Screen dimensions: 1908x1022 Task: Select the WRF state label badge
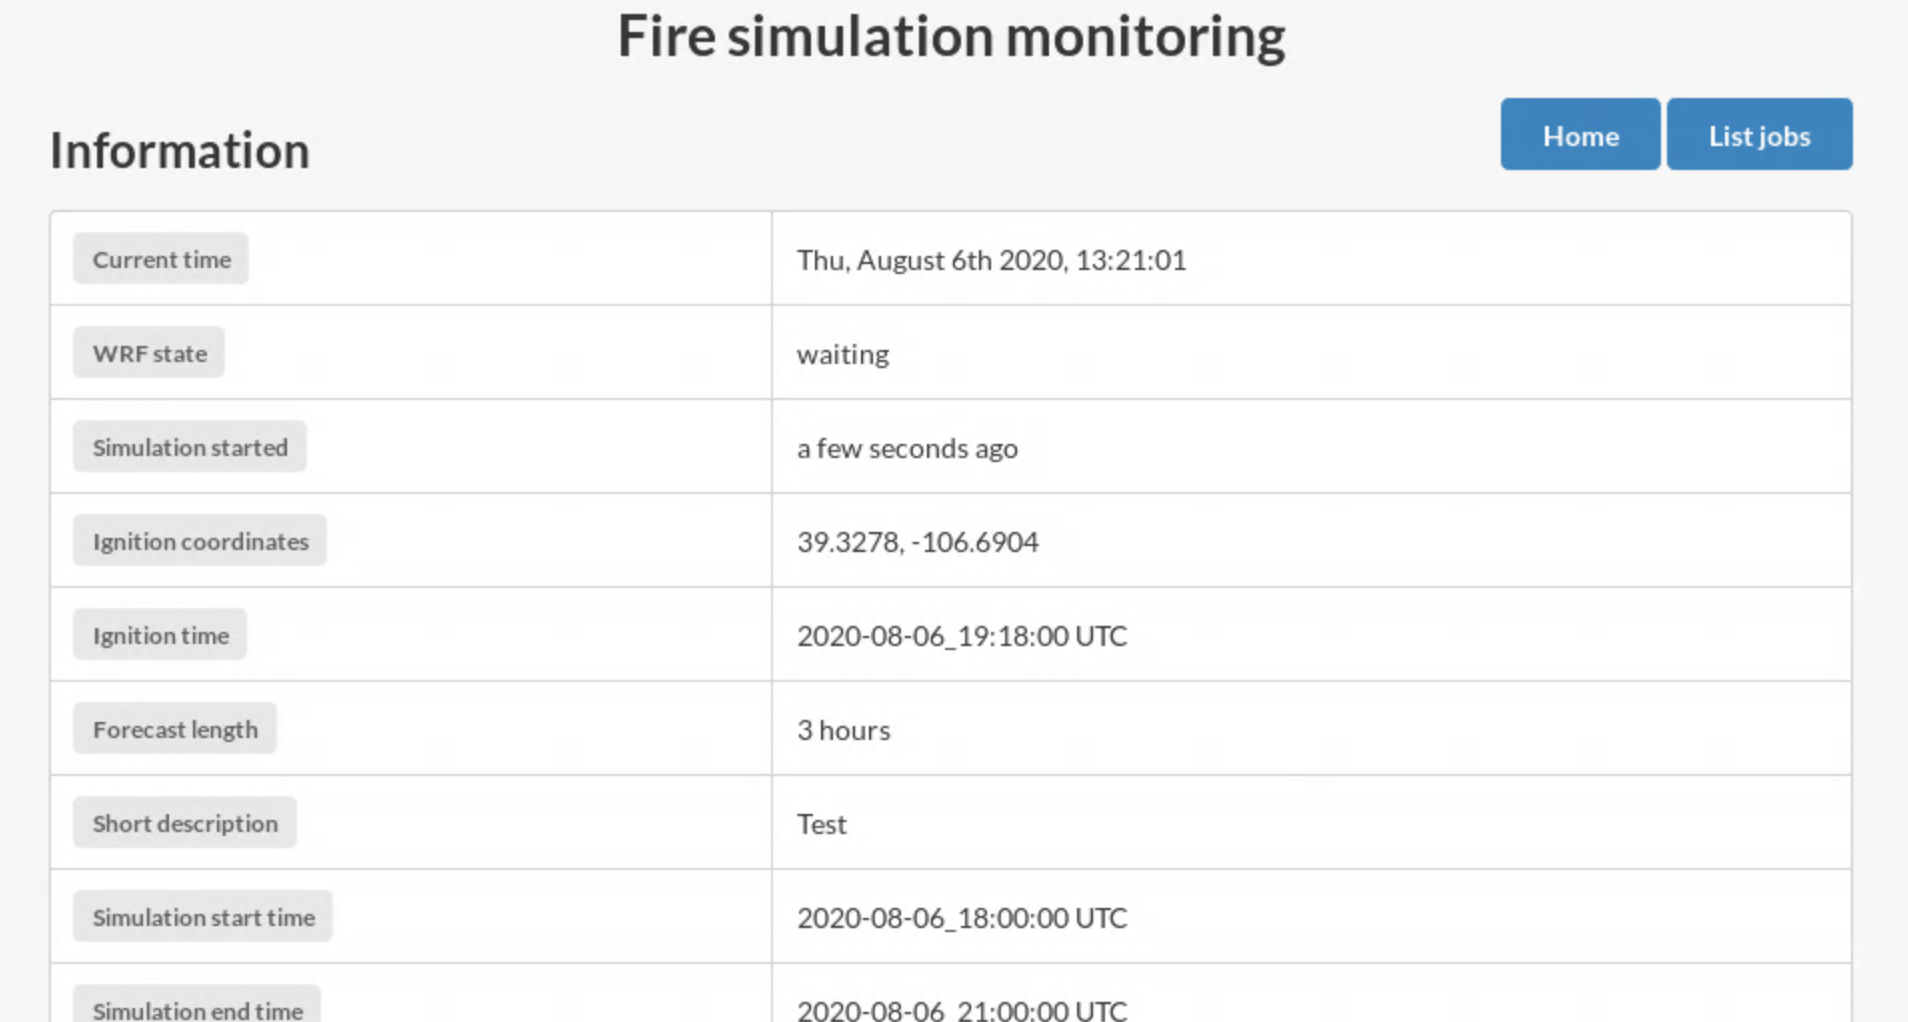pos(149,353)
